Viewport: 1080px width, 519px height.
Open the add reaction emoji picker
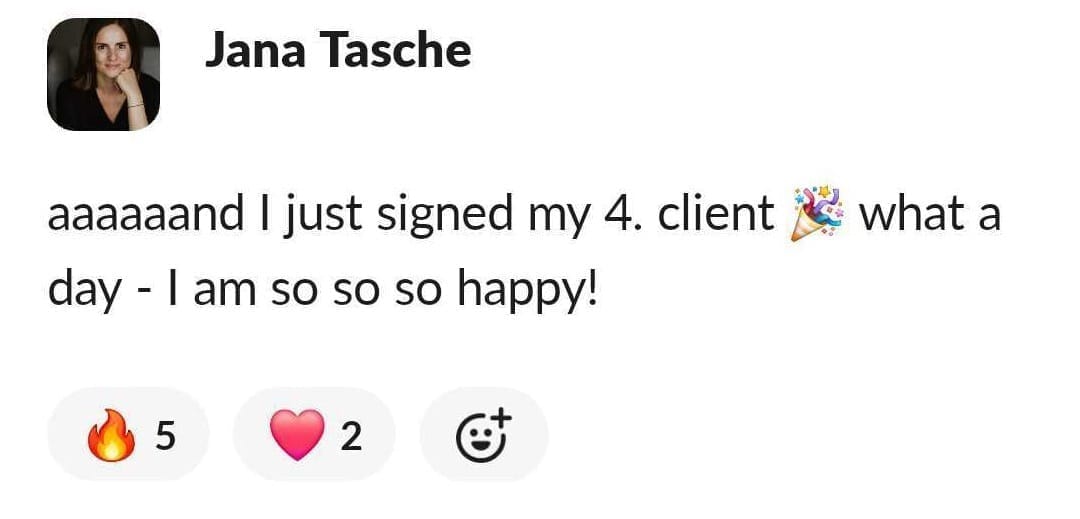coord(484,435)
